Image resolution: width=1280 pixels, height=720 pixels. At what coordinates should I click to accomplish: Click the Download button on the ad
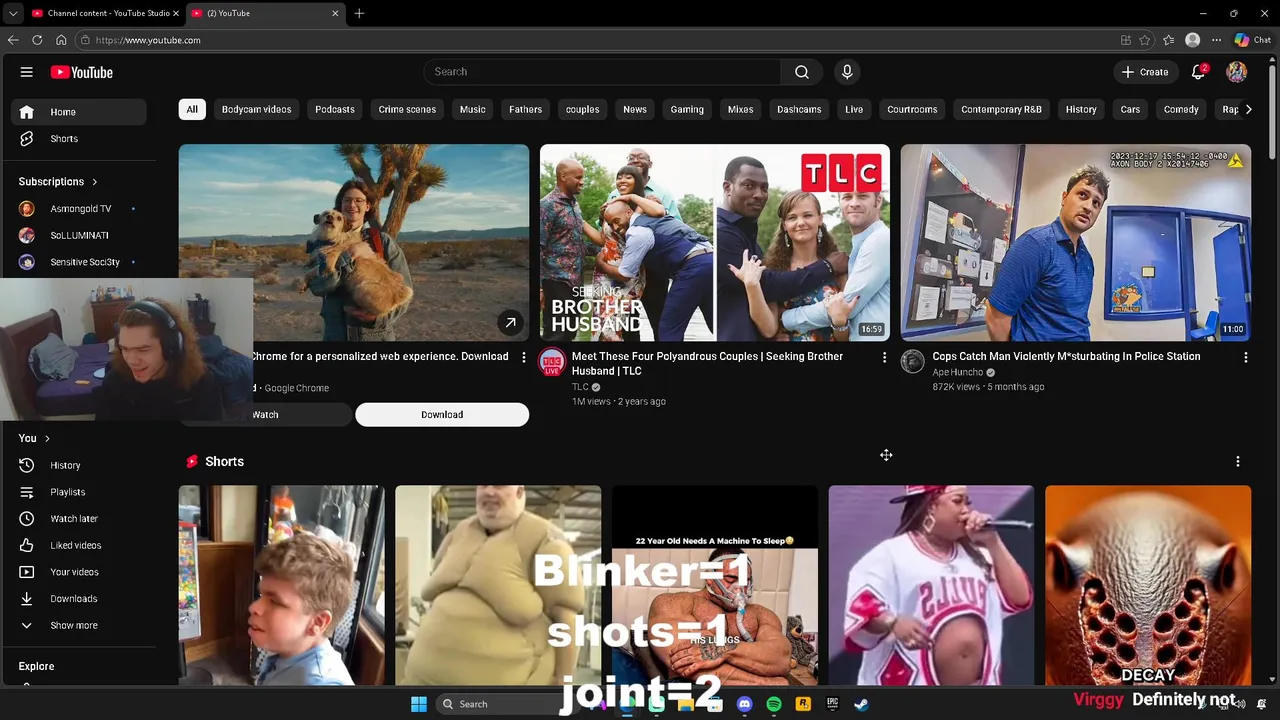point(442,415)
